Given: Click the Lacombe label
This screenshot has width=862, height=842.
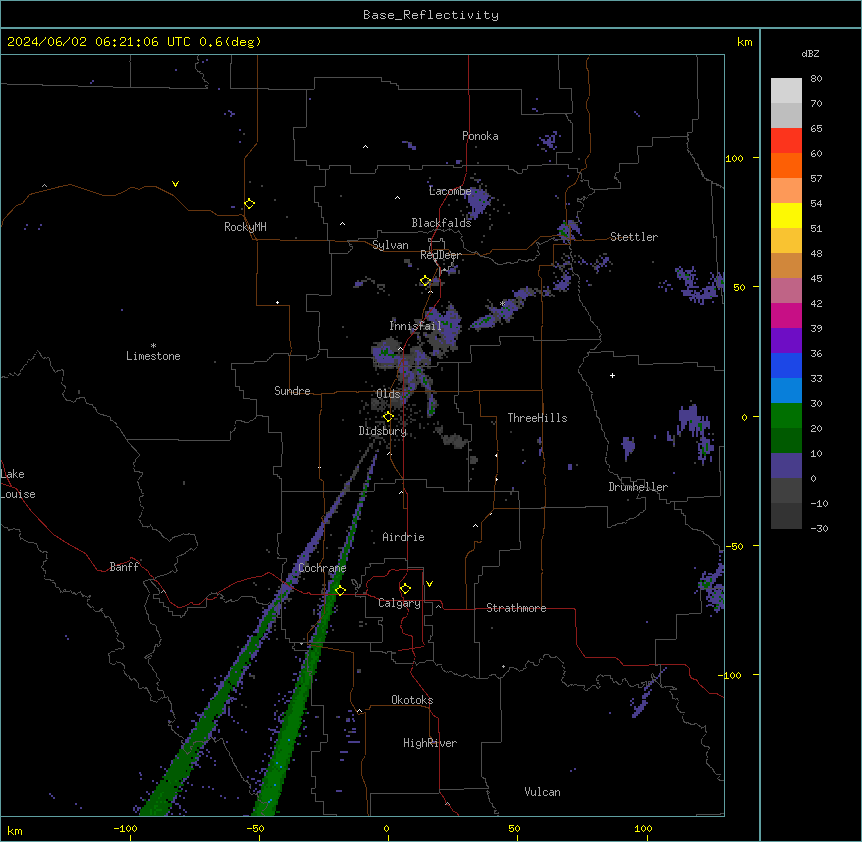Looking at the screenshot, I should (450, 191).
